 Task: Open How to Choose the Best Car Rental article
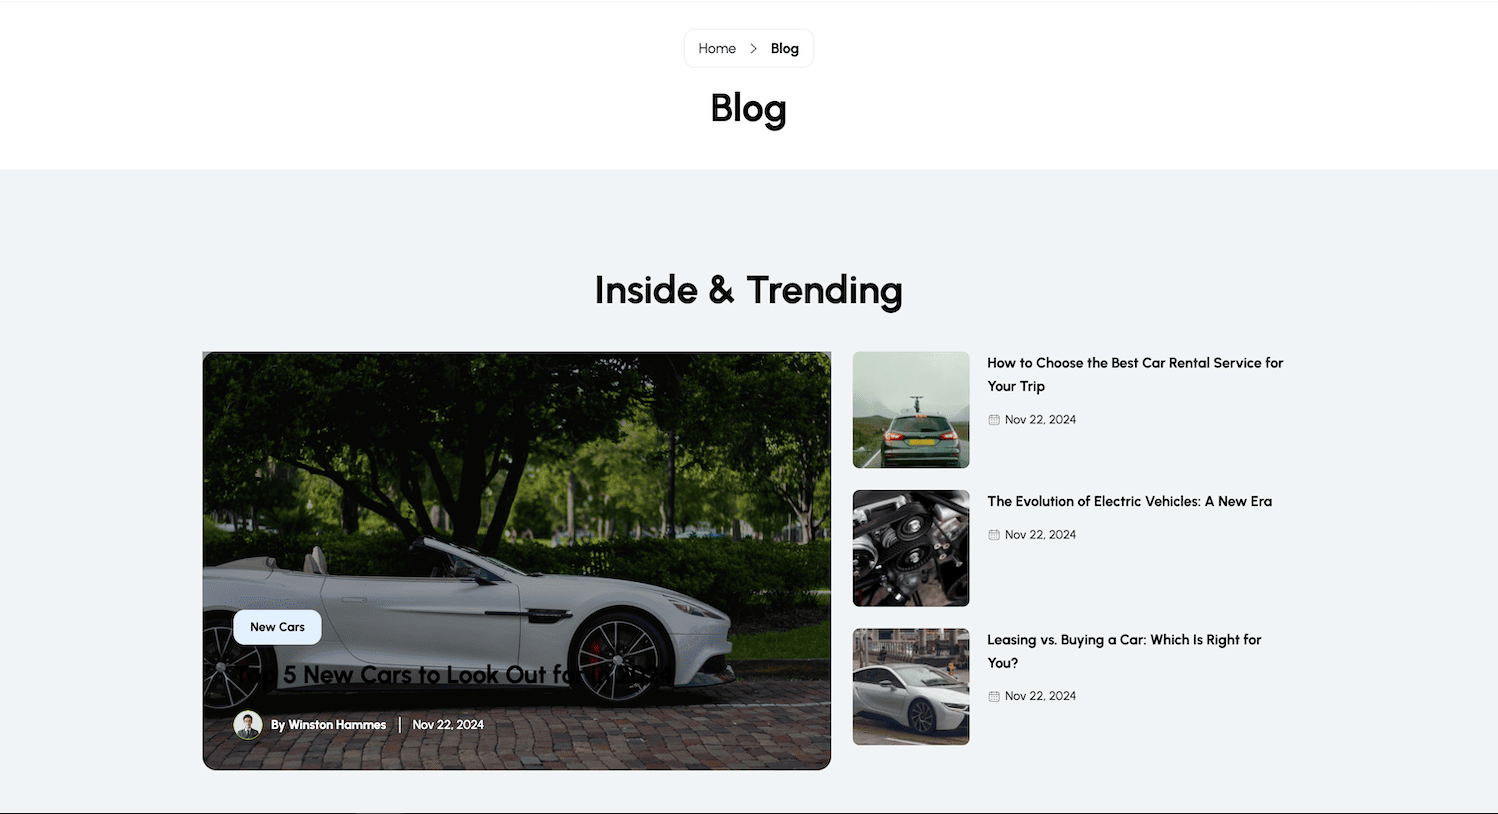tap(1135, 374)
